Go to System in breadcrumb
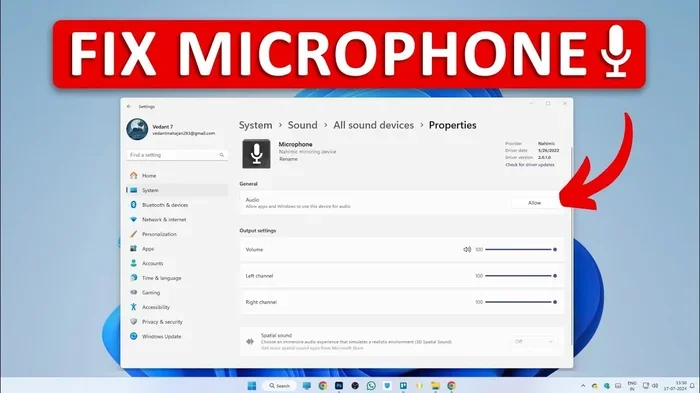 [255, 125]
